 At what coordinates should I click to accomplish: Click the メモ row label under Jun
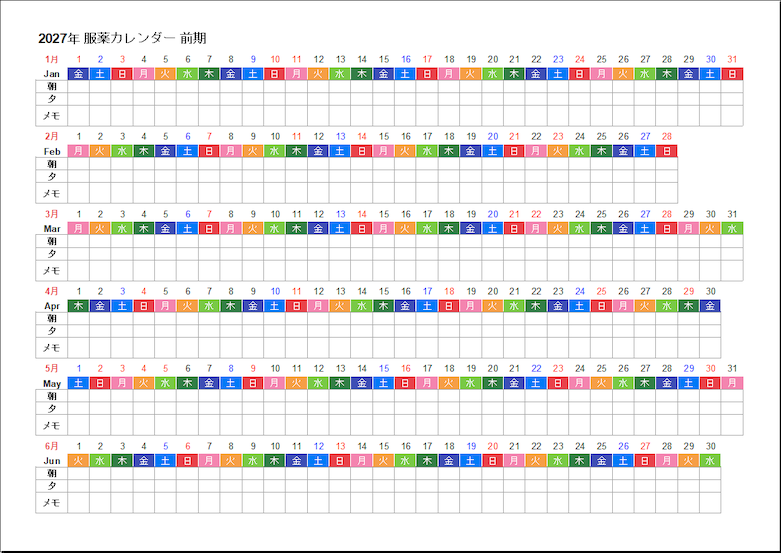[x=51, y=503]
